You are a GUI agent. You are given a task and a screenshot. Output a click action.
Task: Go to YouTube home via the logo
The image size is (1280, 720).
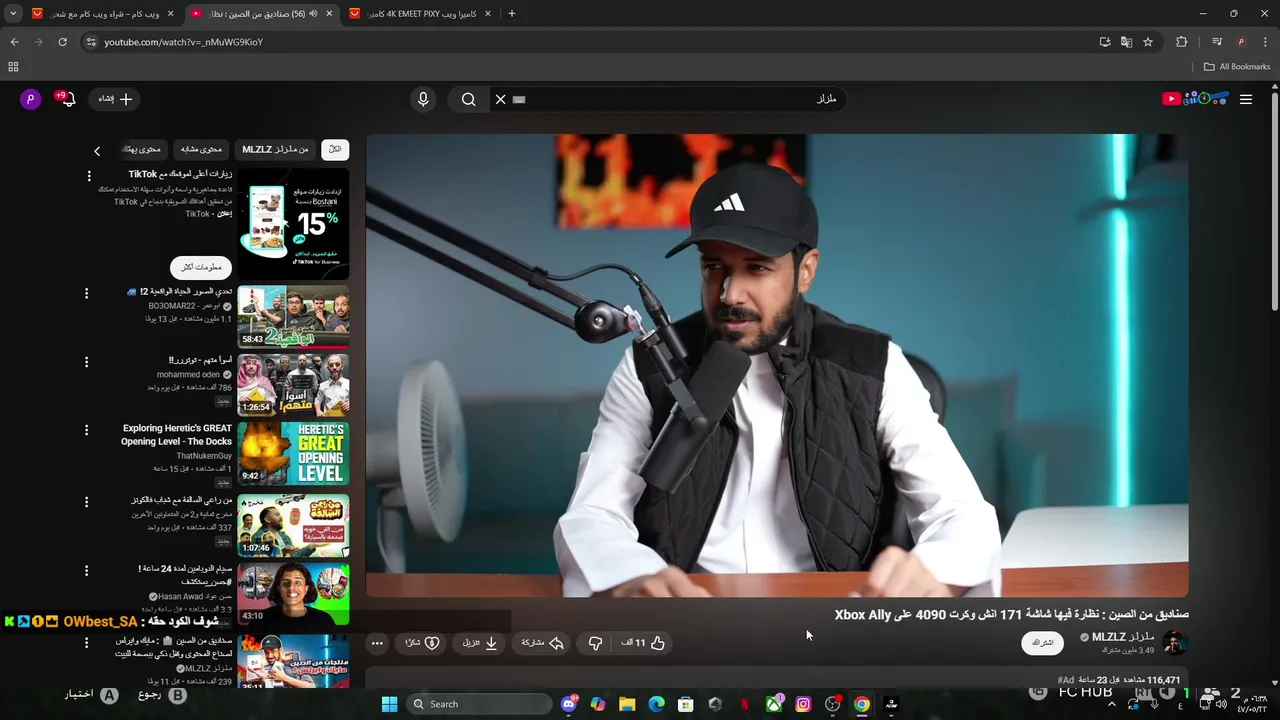1194,98
